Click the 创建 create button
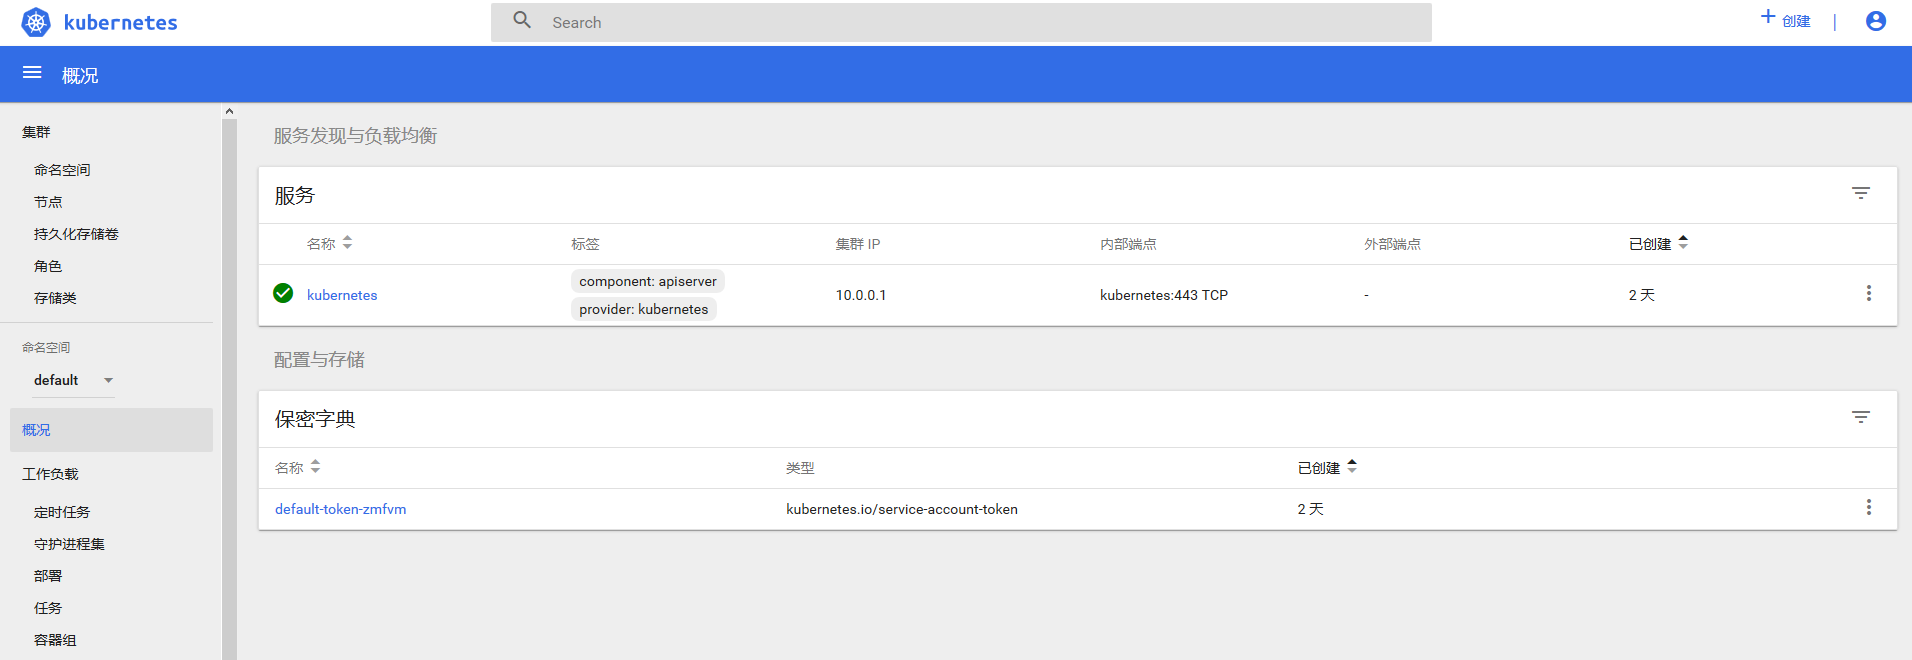 point(1785,20)
